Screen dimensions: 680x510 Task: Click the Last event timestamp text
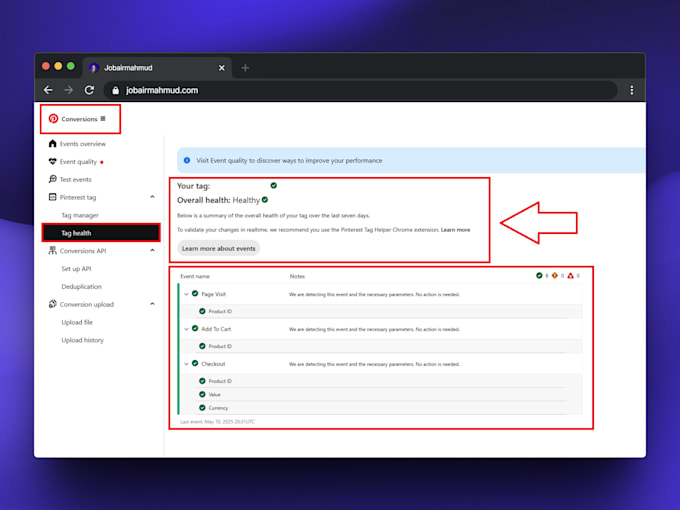(217, 422)
